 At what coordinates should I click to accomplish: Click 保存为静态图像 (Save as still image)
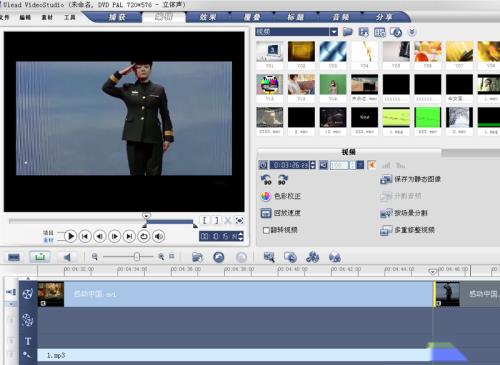pos(411,179)
